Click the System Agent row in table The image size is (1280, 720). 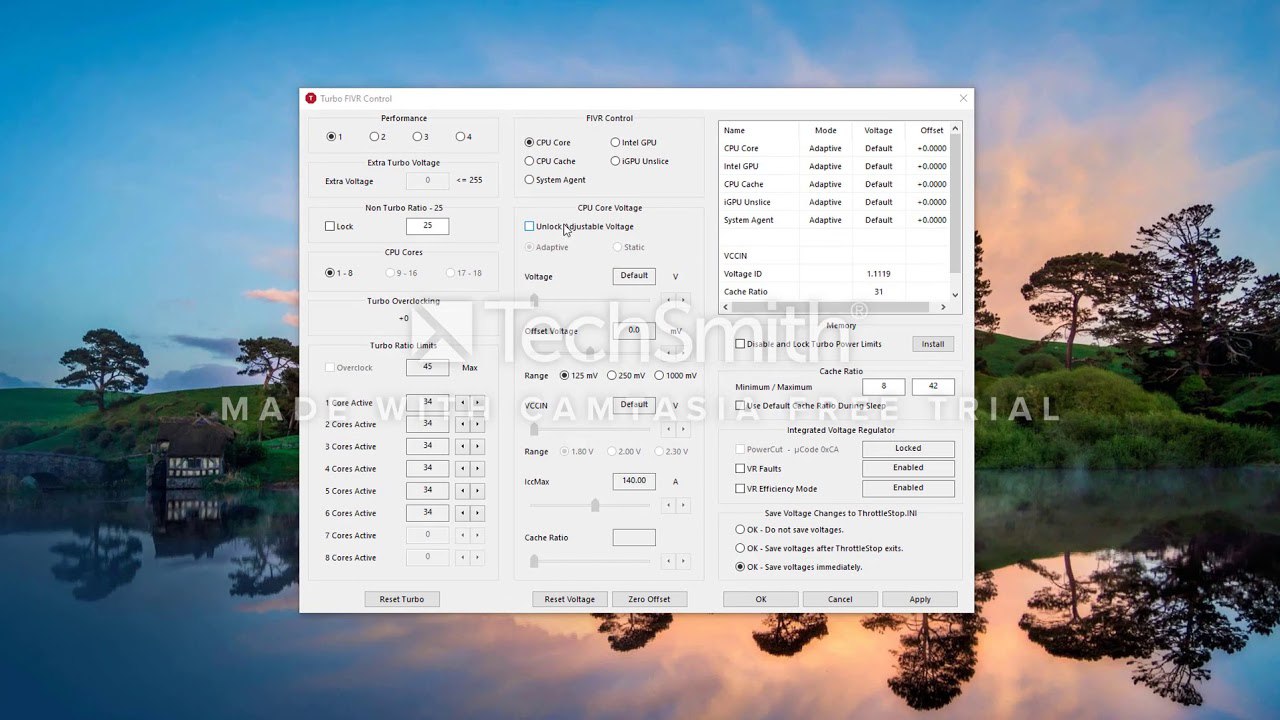pyautogui.click(x=834, y=220)
